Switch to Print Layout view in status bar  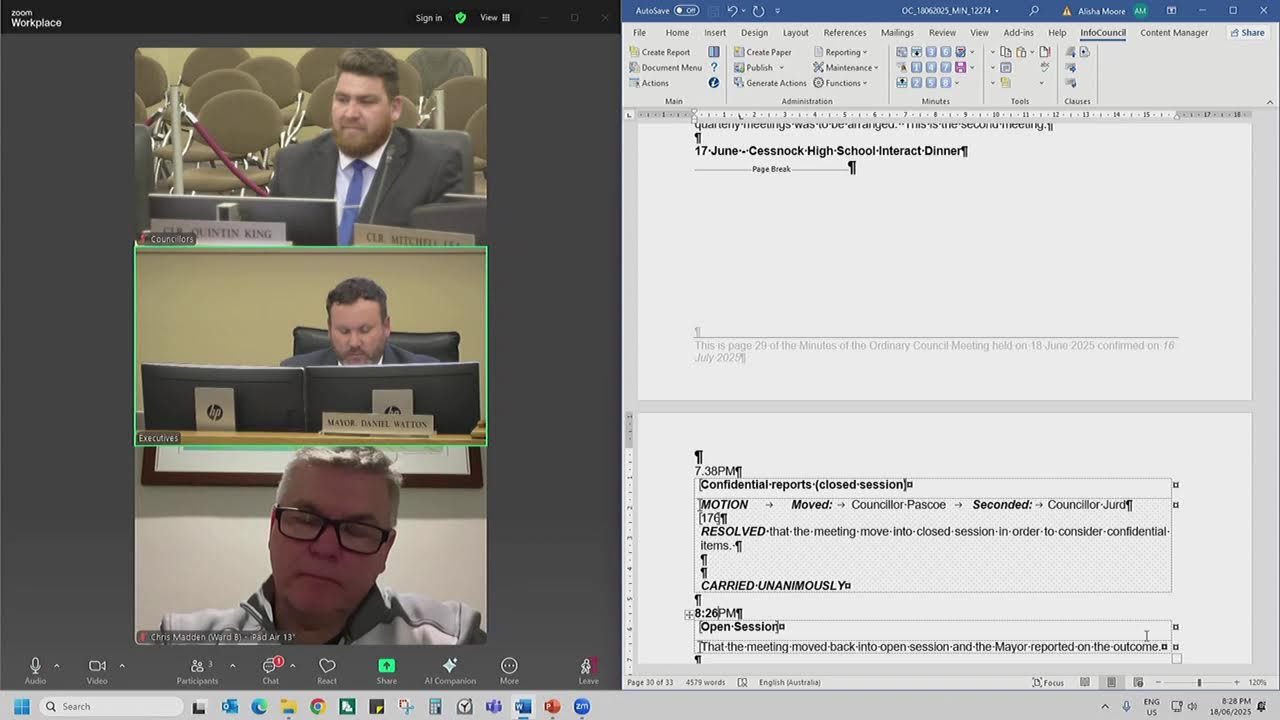1111,682
